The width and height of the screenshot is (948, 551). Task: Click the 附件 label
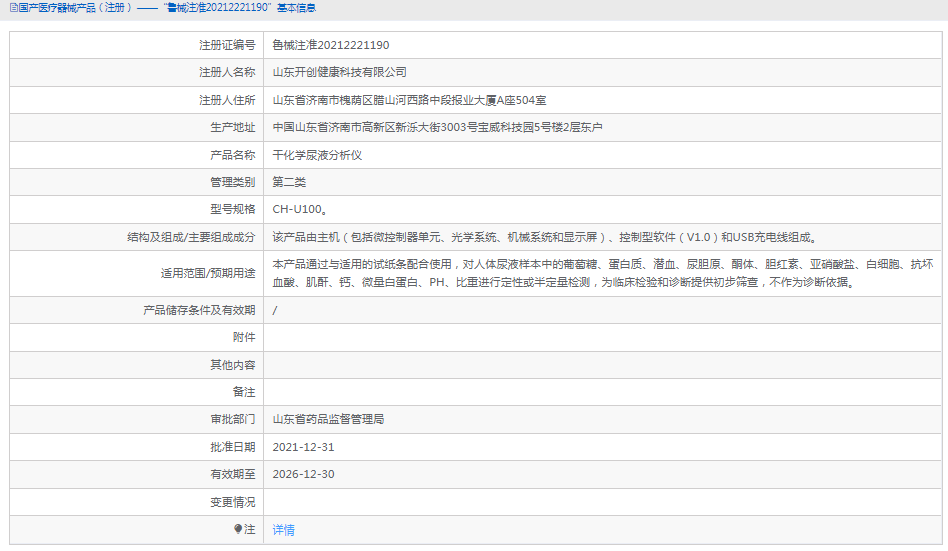(244, 337)
